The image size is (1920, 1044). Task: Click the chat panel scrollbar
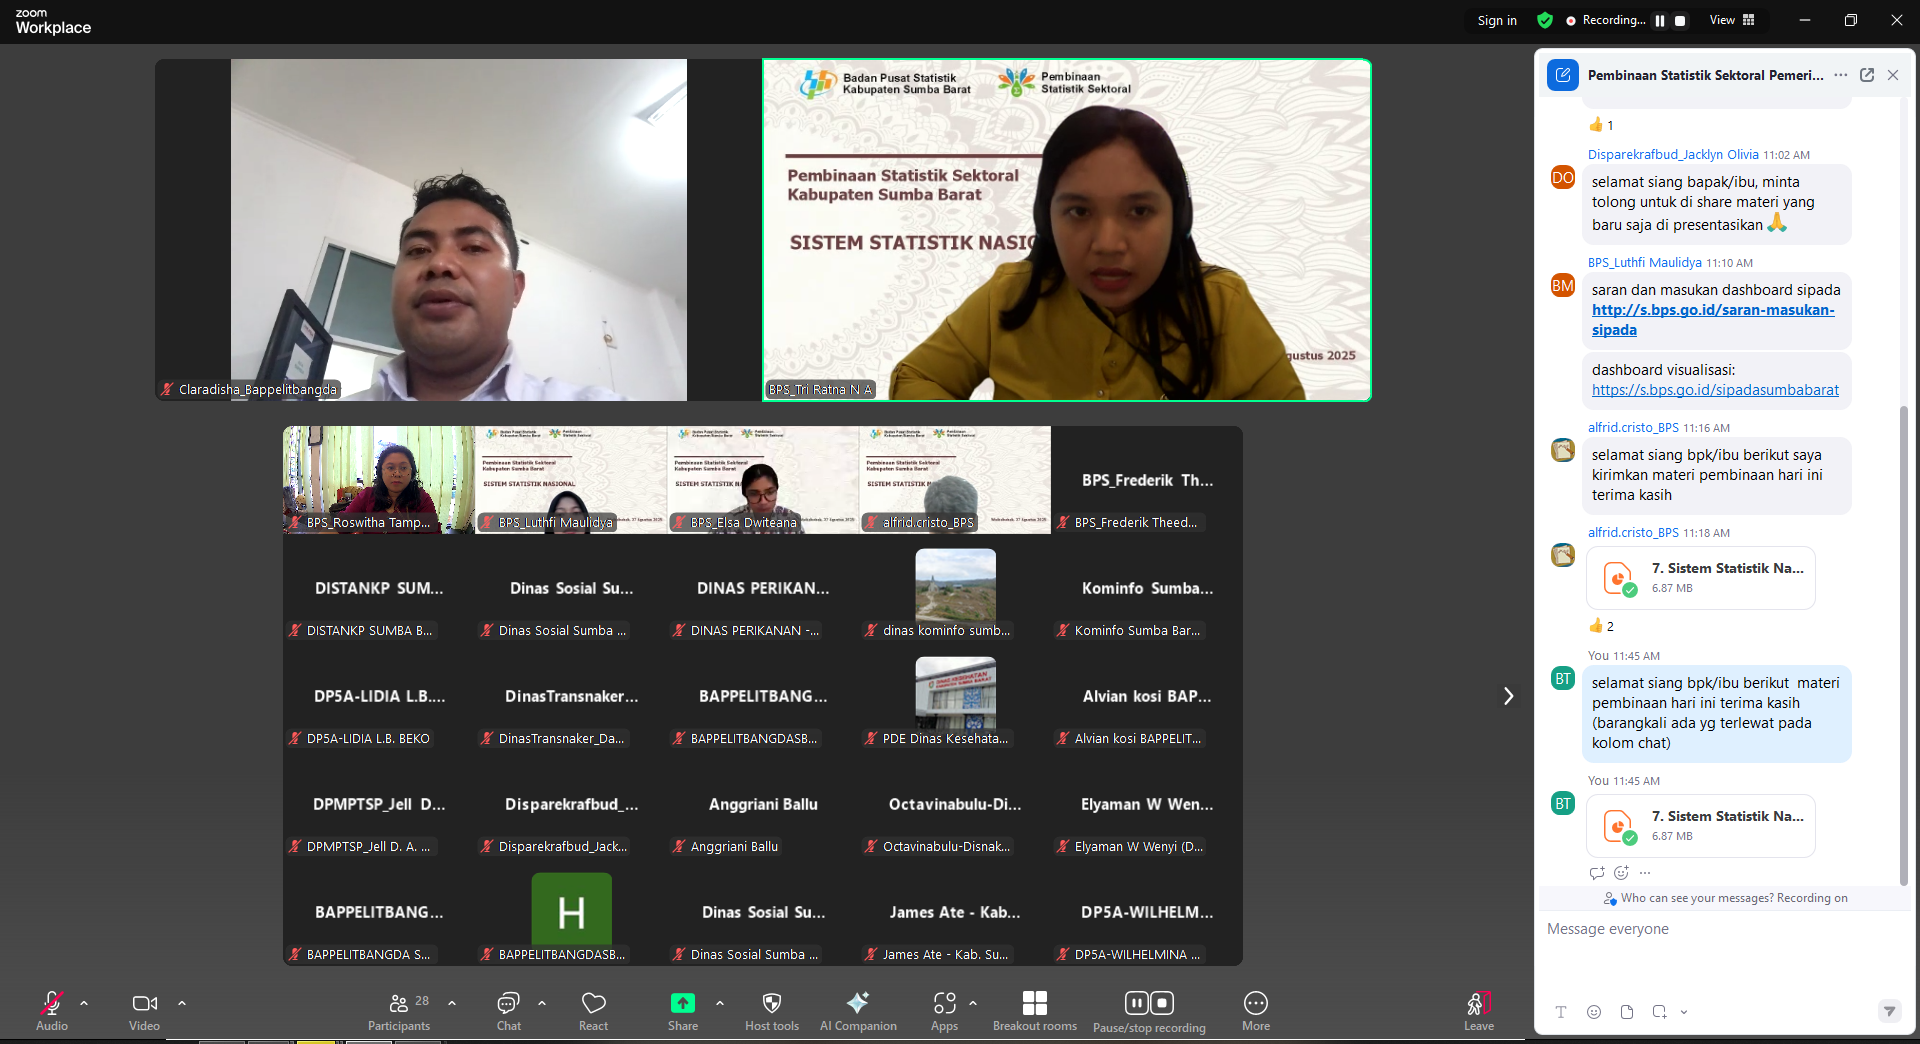point(1903,640)
